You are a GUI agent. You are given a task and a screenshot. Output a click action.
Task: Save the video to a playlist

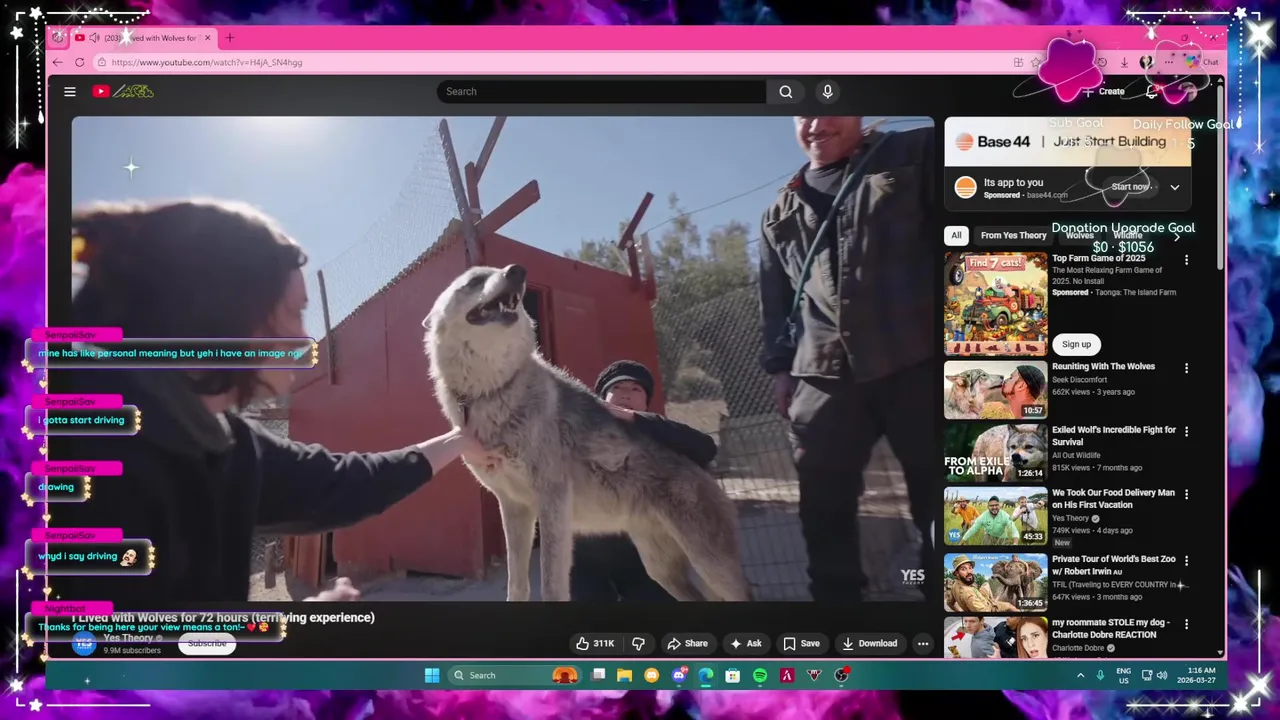[x=801, y=644]
